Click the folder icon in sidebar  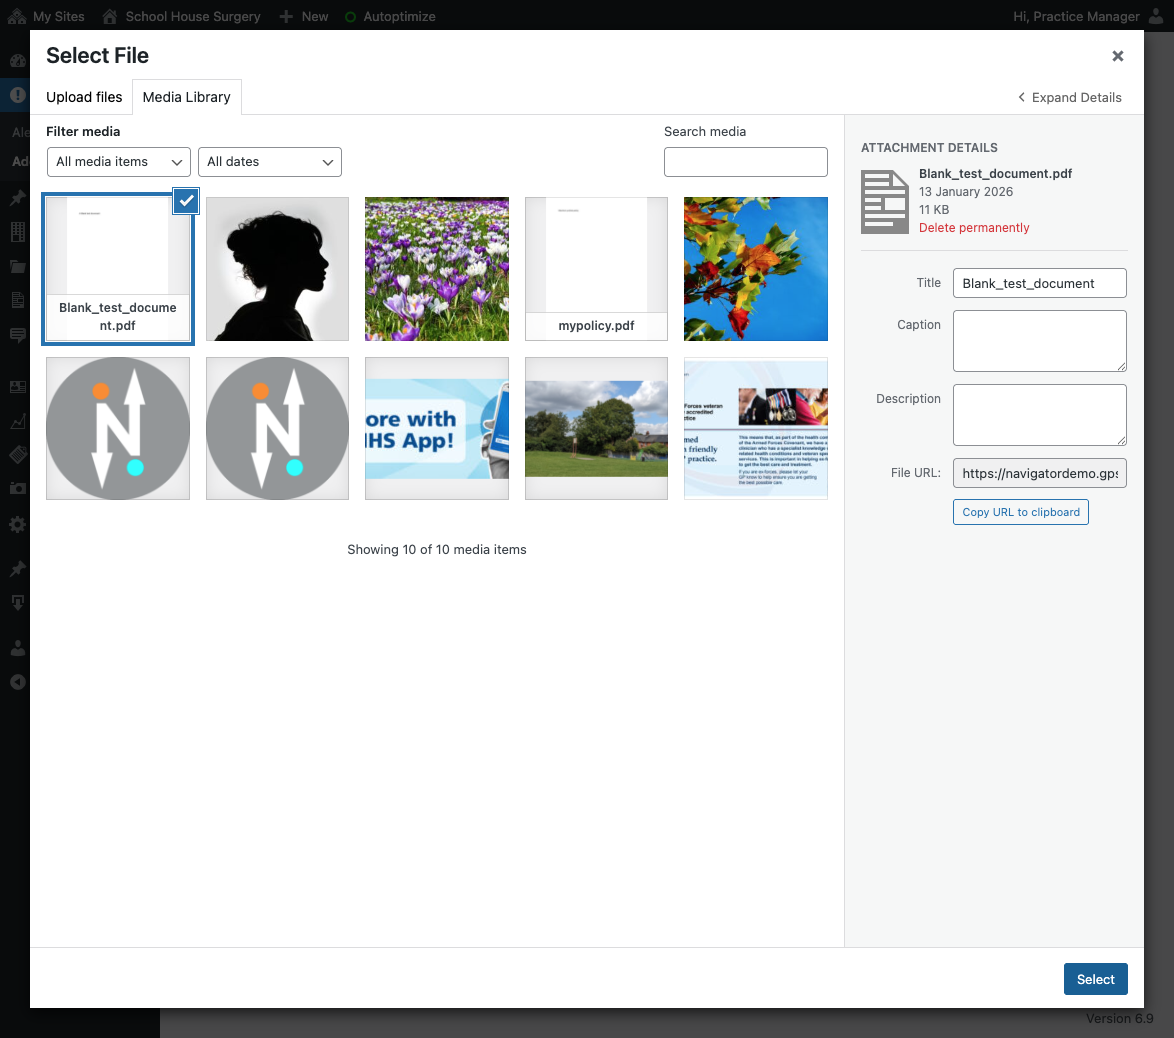coord(18,267)
